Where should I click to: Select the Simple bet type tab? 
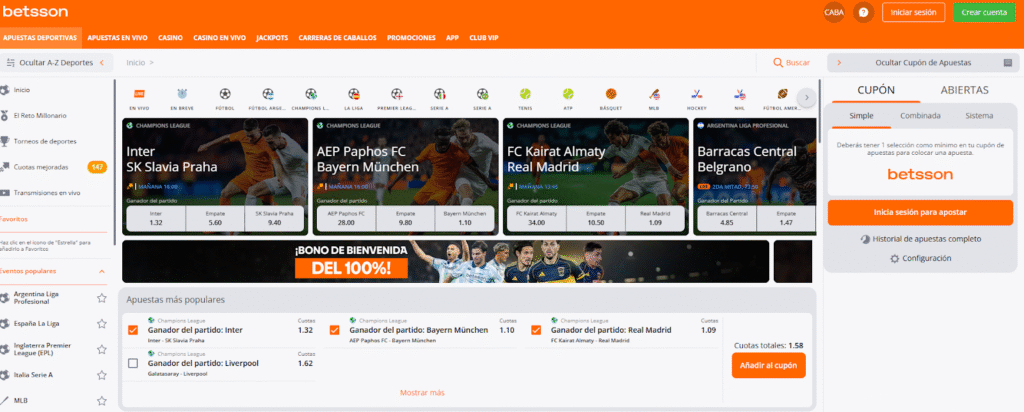point(861,116)
